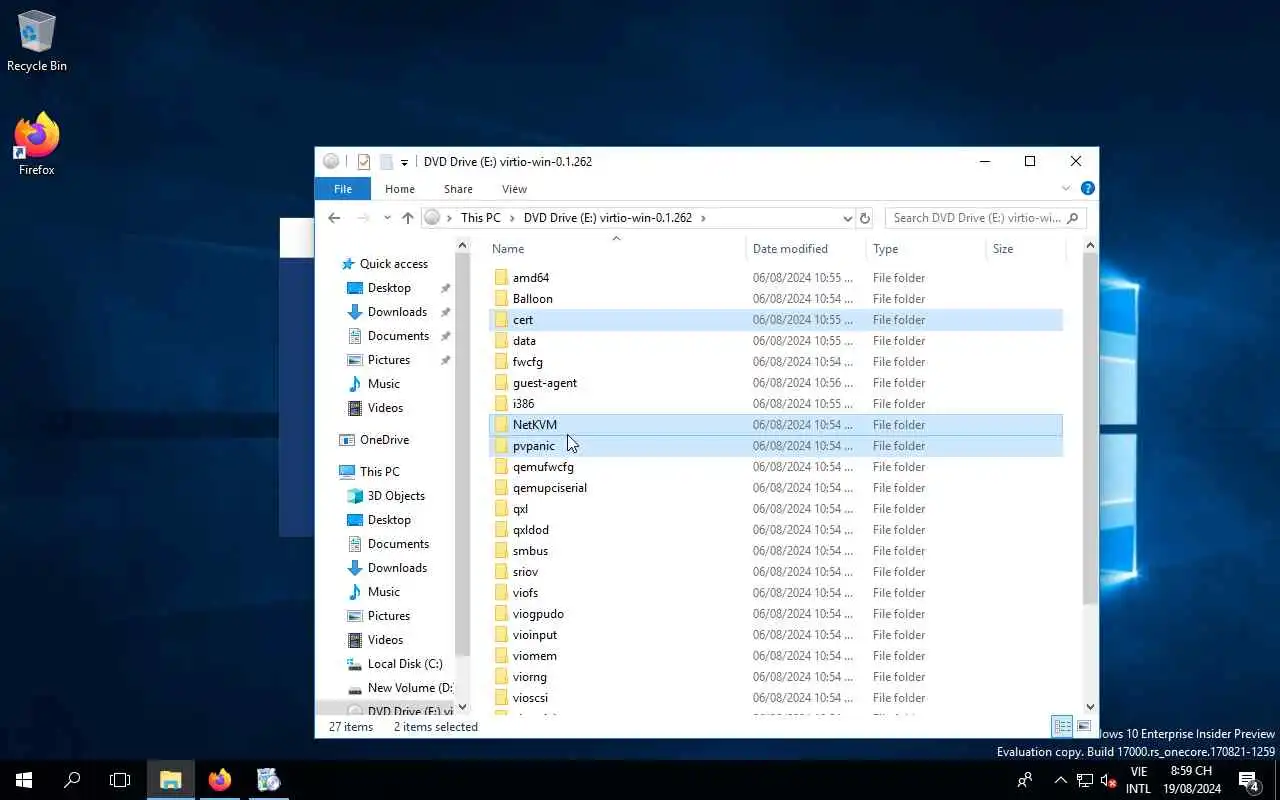Select This PC in navigation pane

pyautogui.click(x=379, y=472)
